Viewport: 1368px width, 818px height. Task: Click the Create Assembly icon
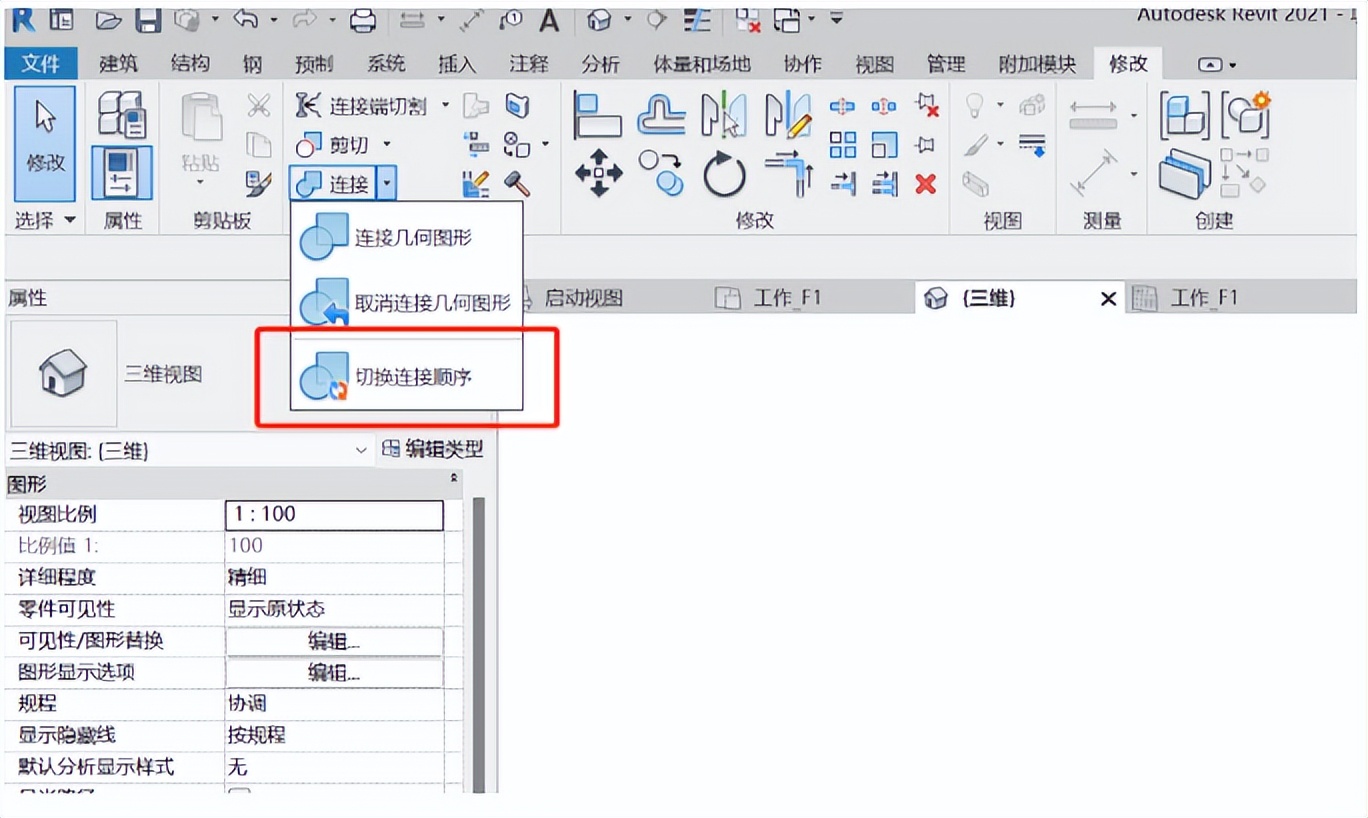[1185, 115]
